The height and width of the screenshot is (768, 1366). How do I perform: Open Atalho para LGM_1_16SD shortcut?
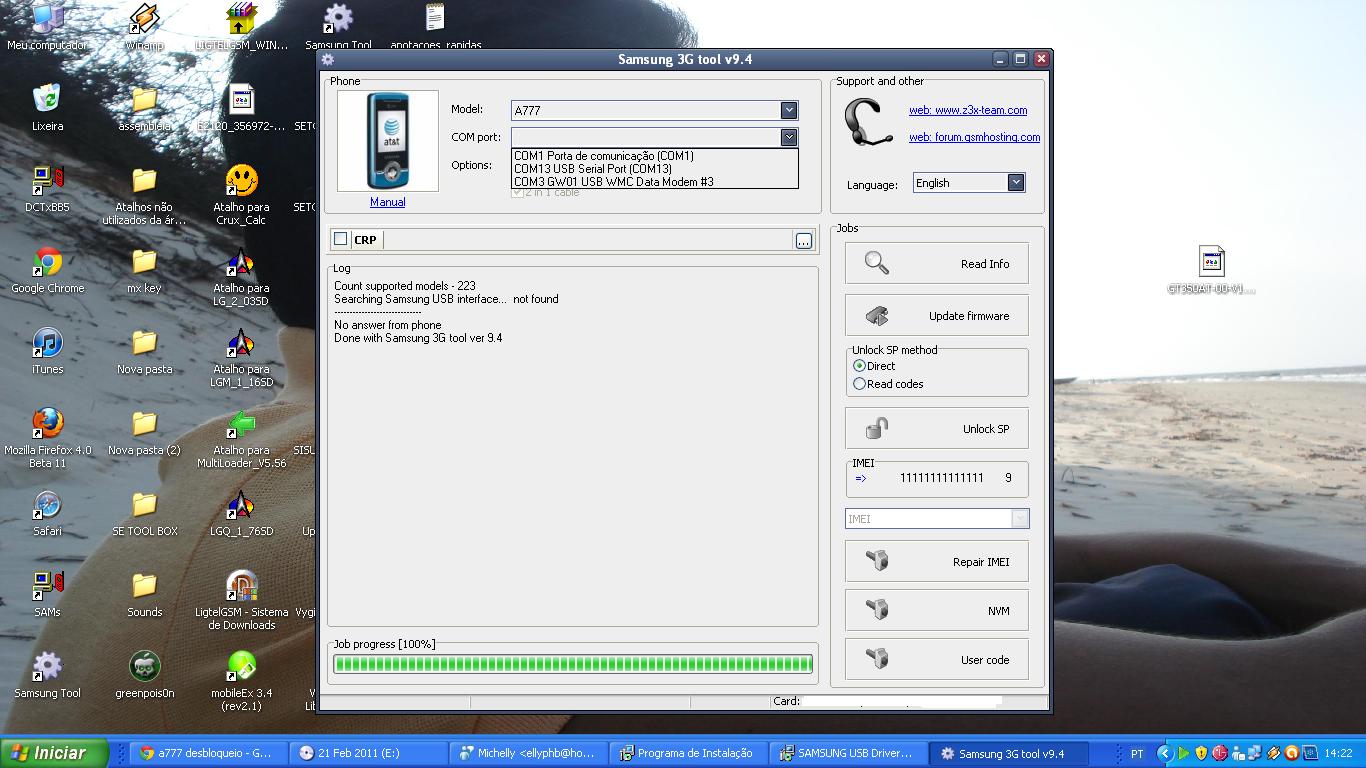(x=241, y=356)
